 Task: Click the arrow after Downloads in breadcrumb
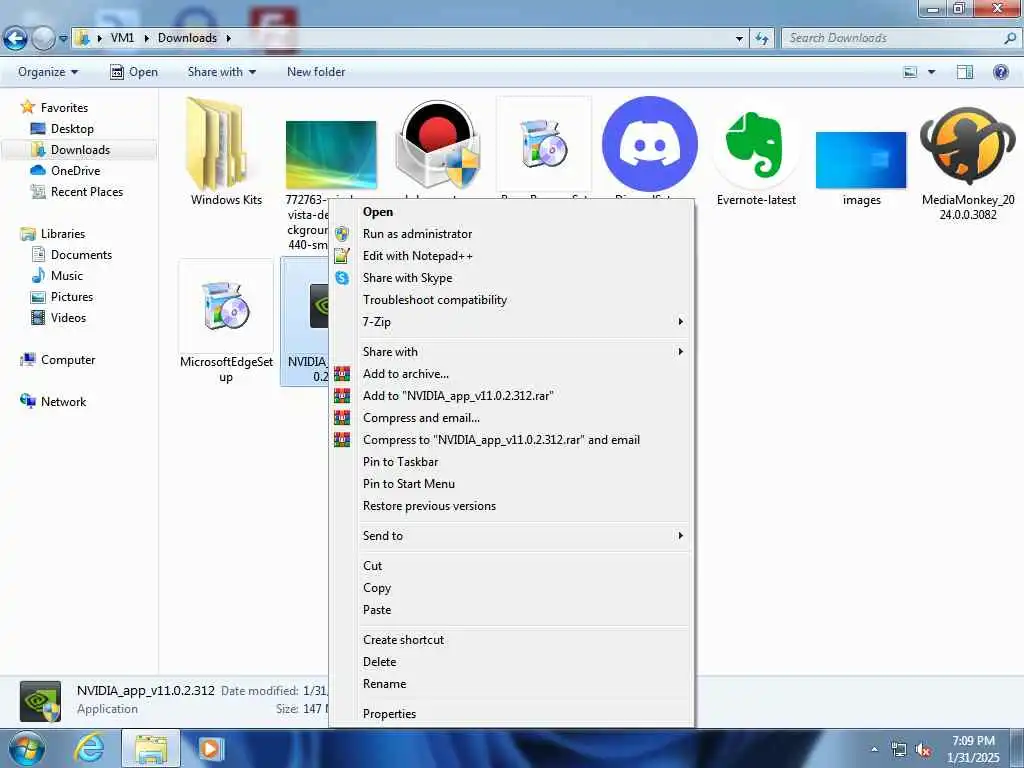(x=229, y=39)
